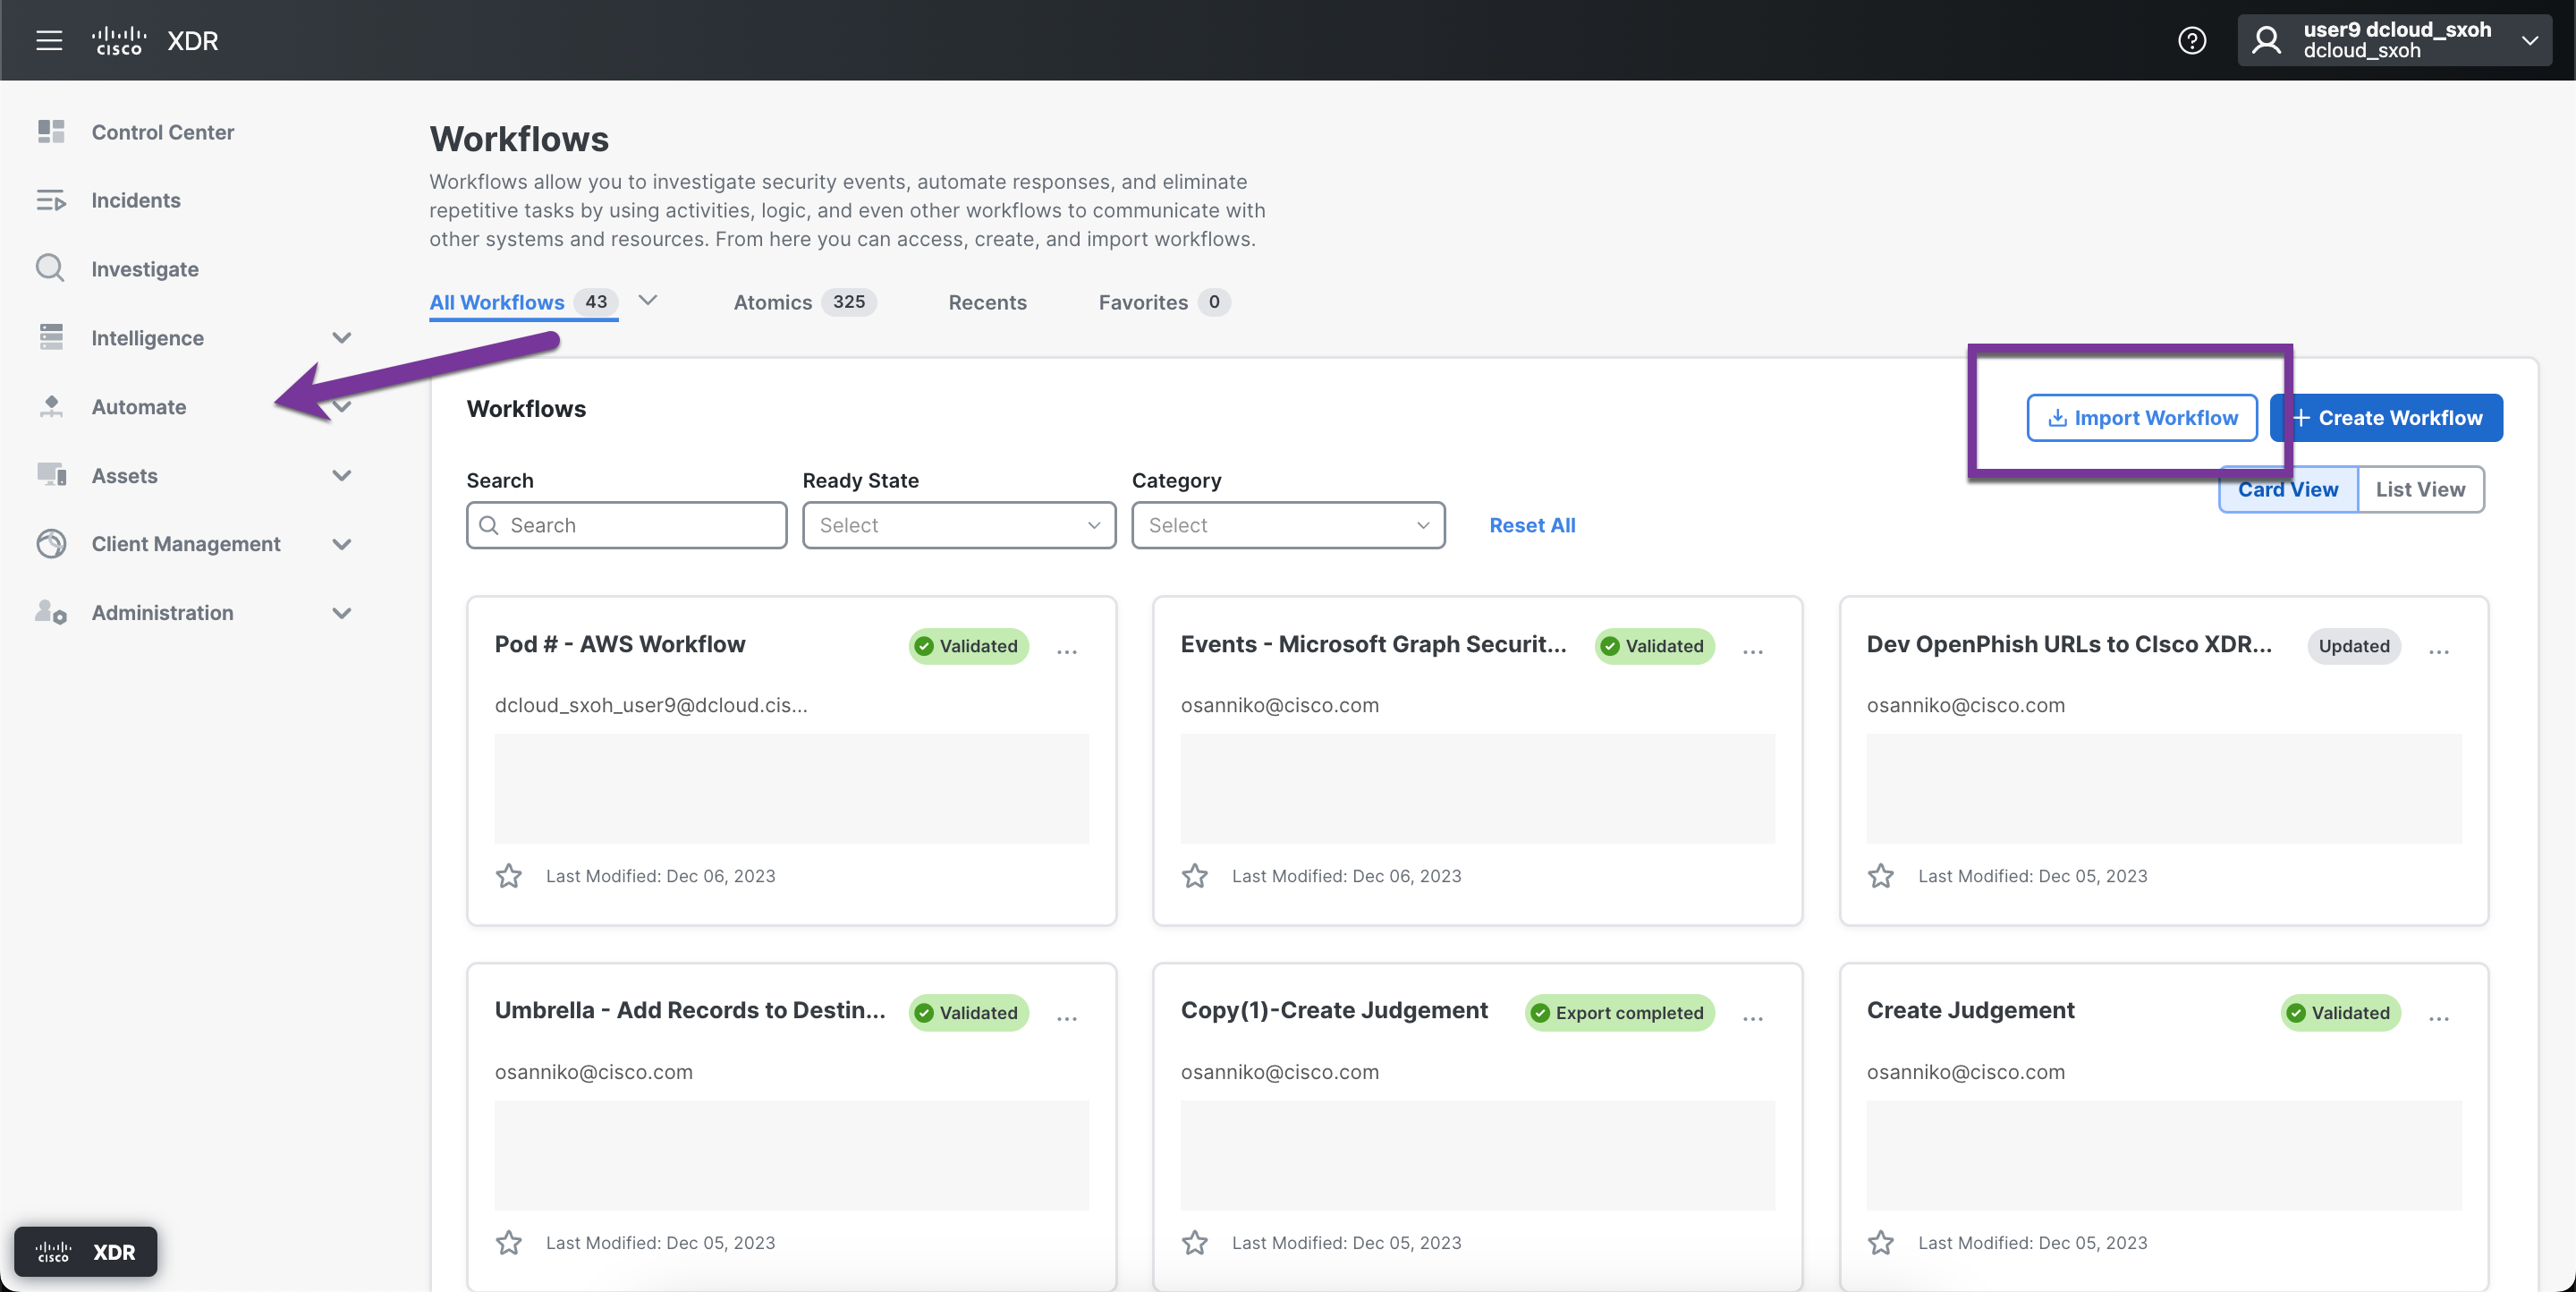Image resolution: width=2576 pixels, height=1292 pixels.
Task: Open Copy(1)-Create Judgement workflow title
Action: [x=1334, y=1010]
